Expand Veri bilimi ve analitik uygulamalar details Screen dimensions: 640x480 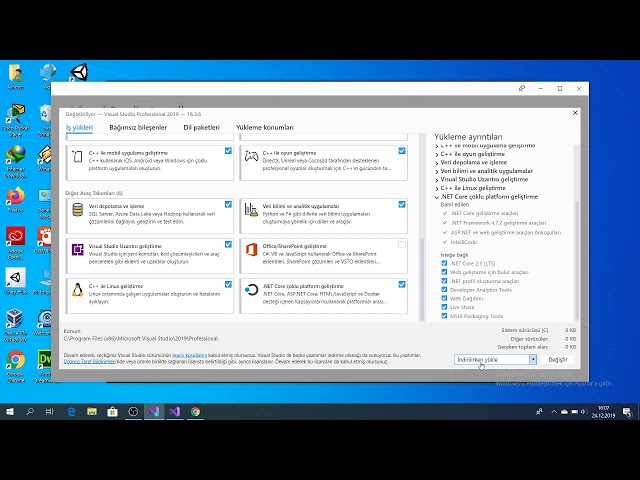pos(437,171)
